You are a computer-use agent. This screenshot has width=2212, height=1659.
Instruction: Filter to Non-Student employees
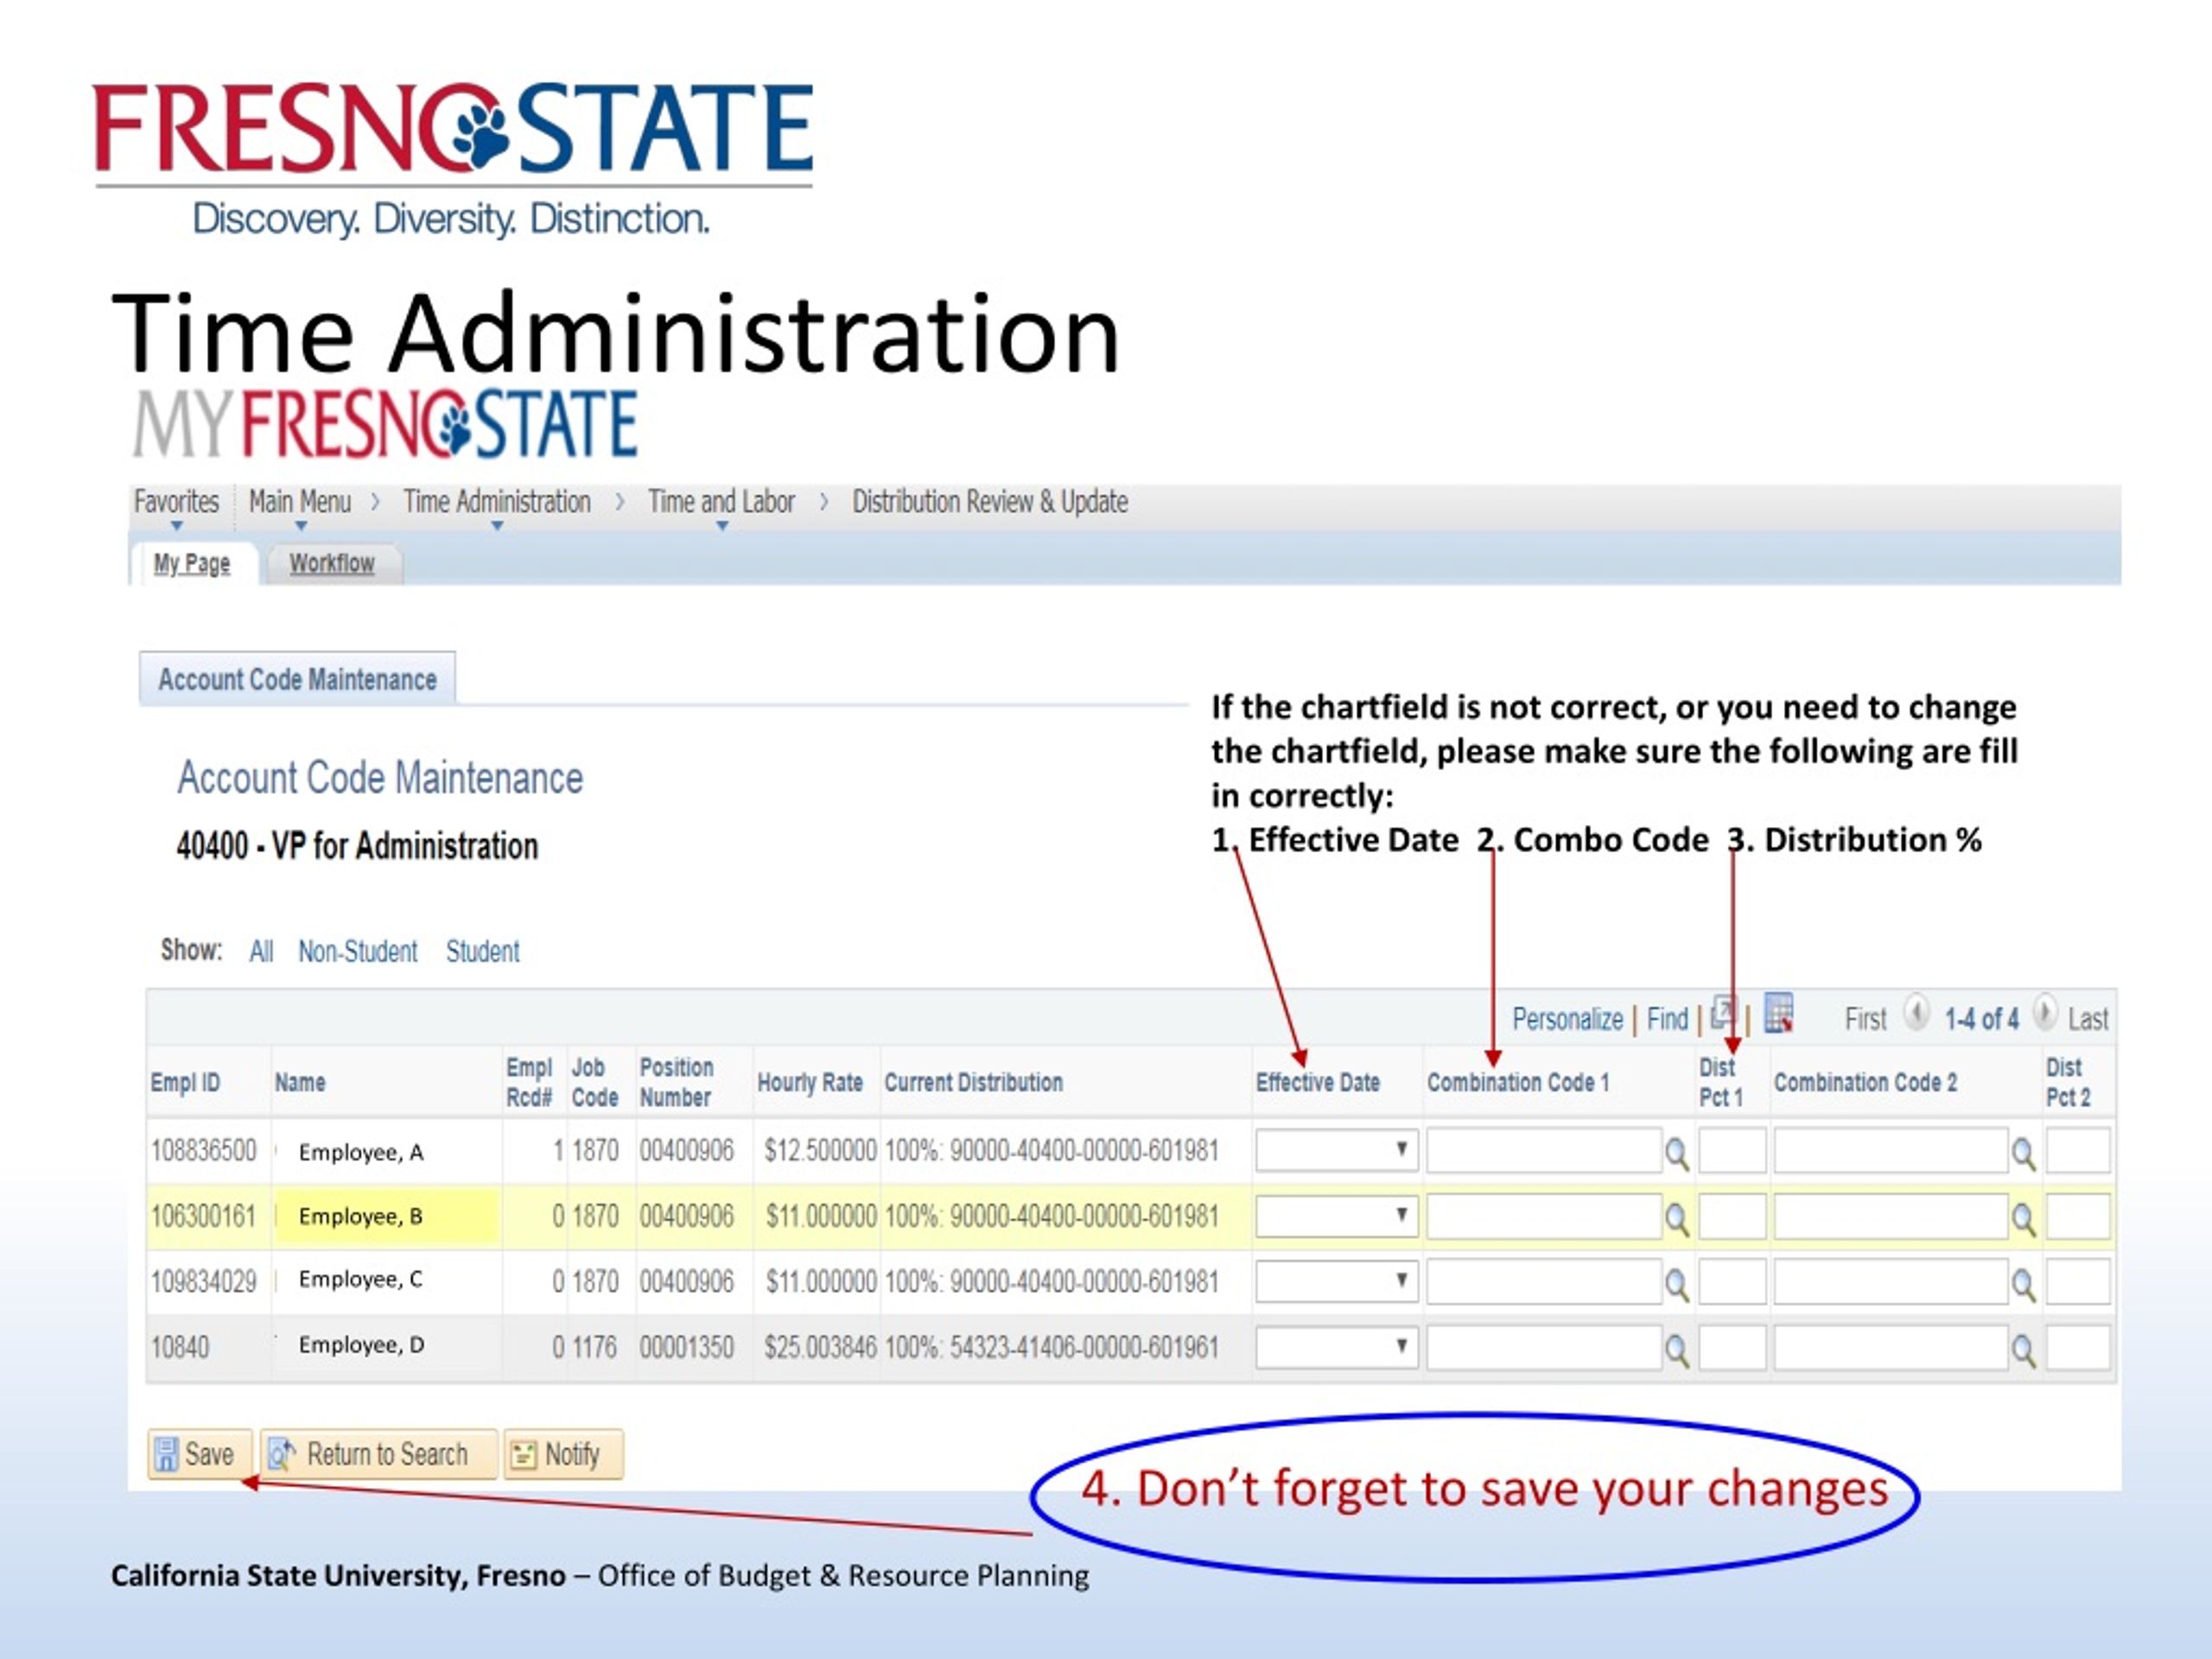click(x=358, y=951)
